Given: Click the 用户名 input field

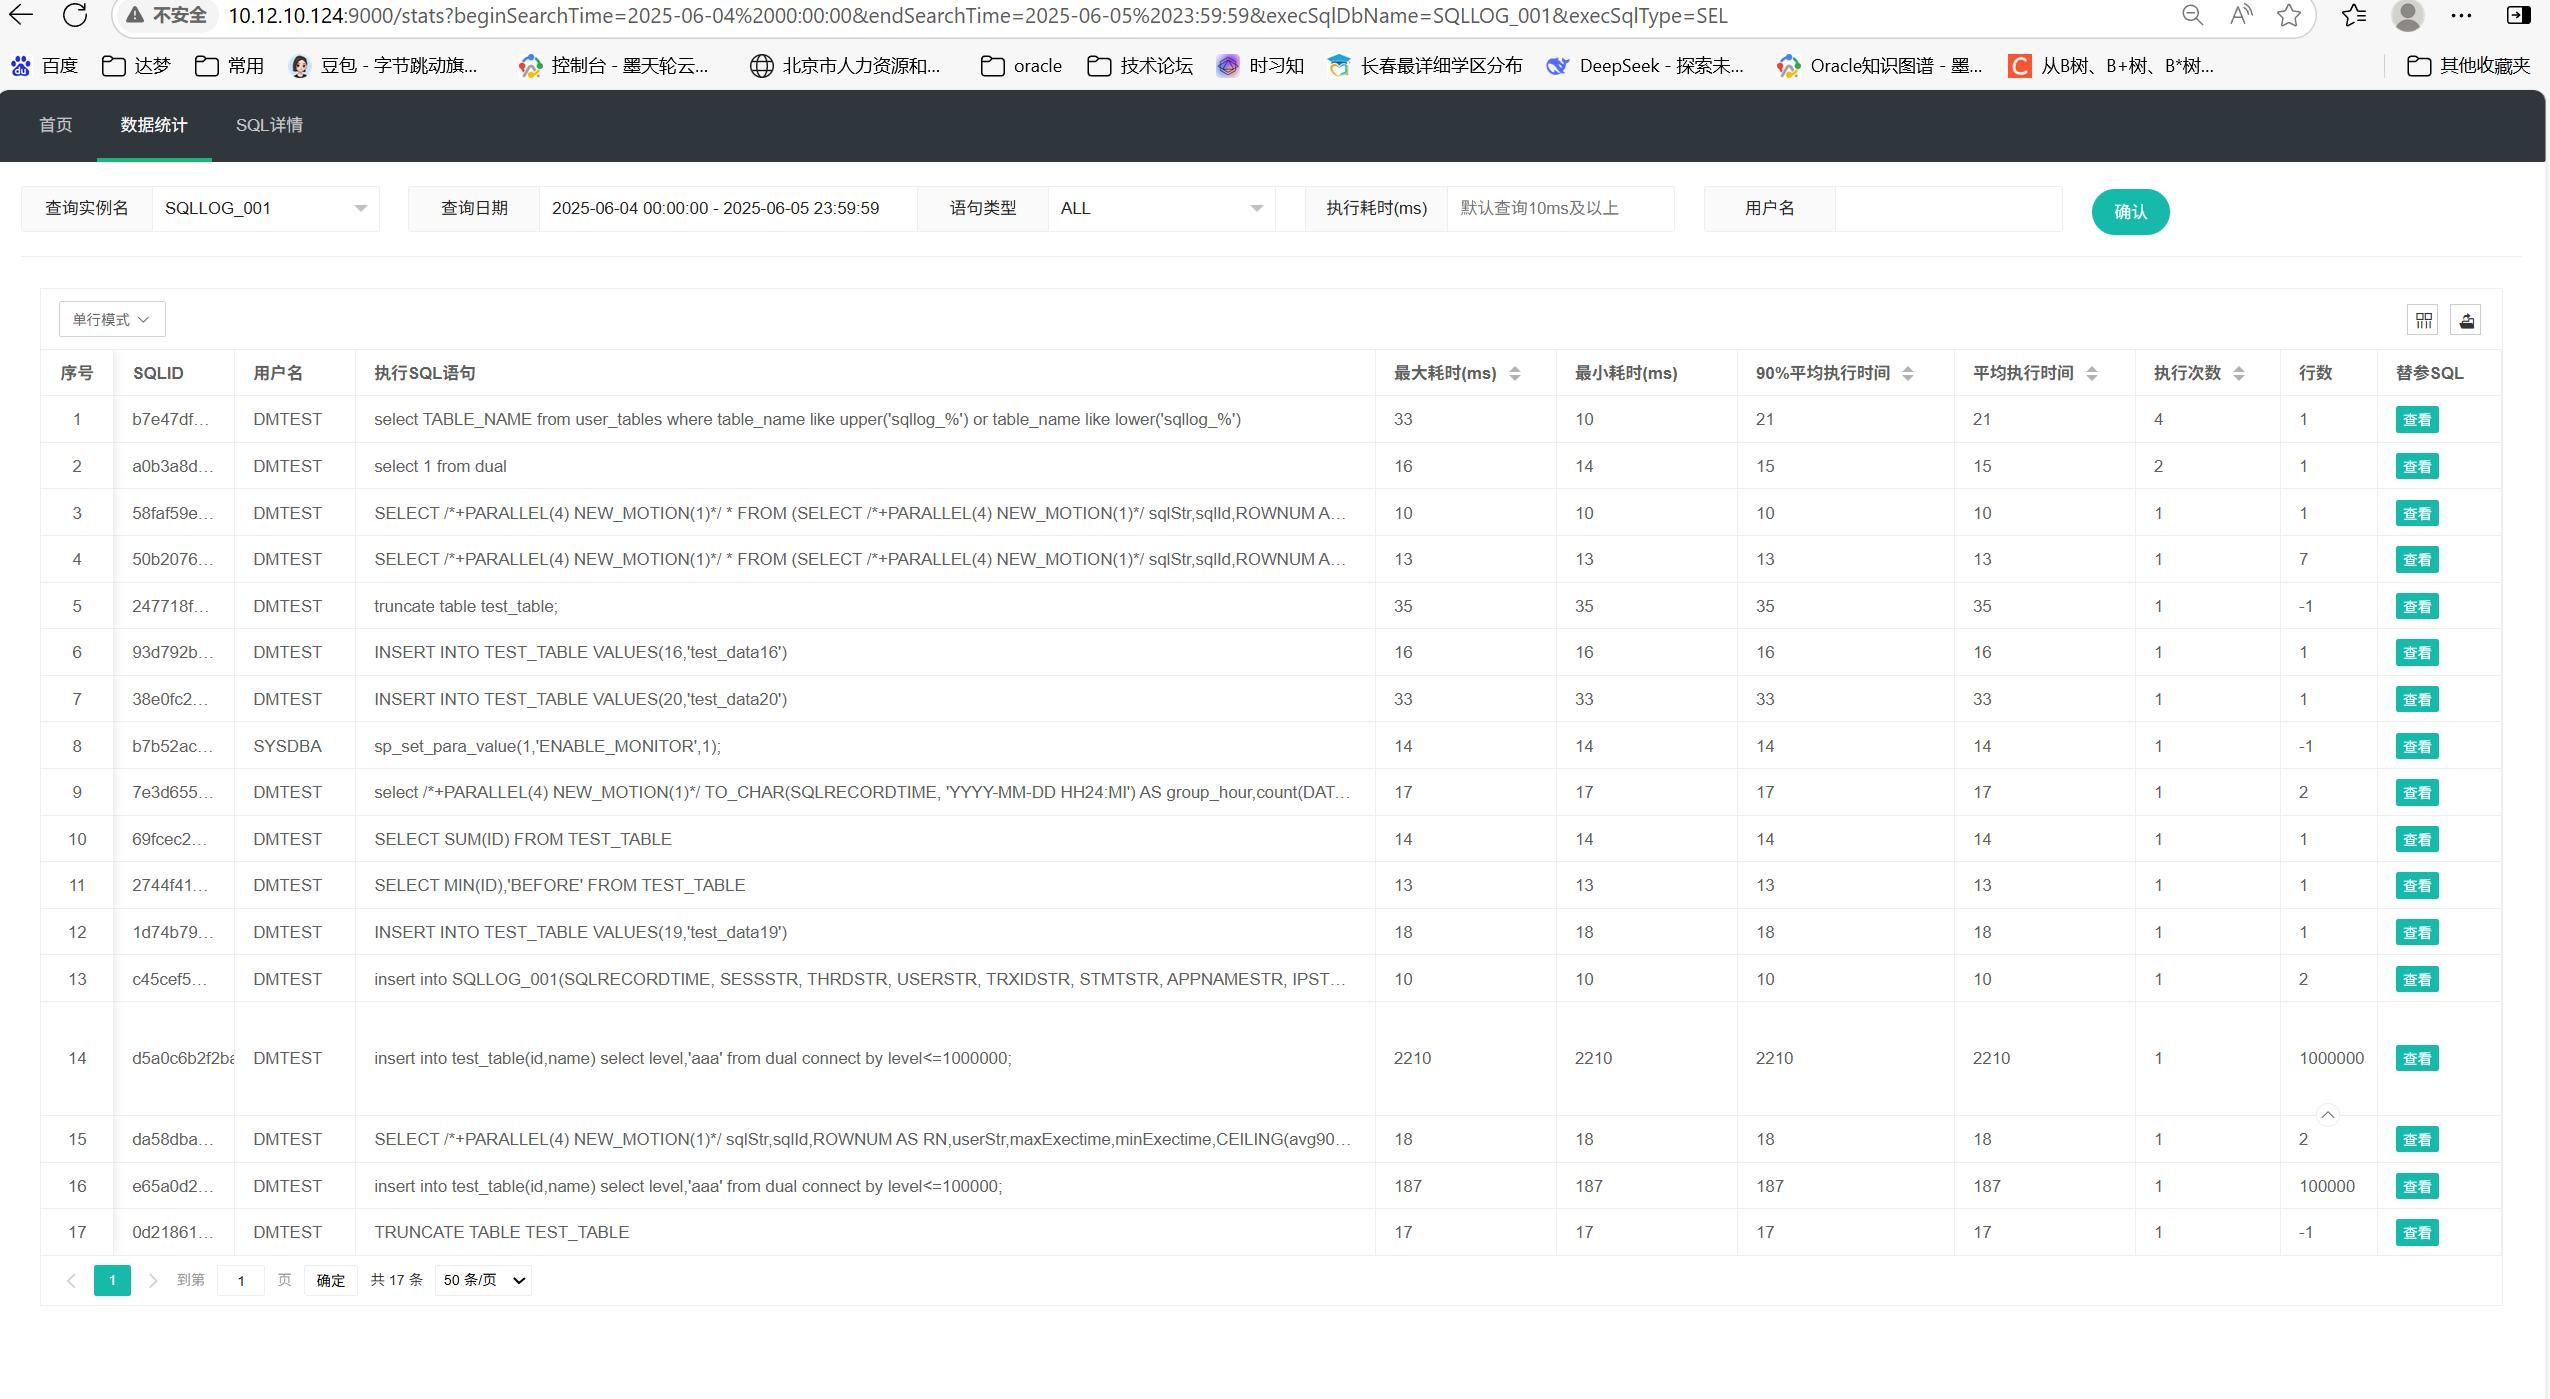Looking at the screenshot, I should click(x=1946, y=208).
